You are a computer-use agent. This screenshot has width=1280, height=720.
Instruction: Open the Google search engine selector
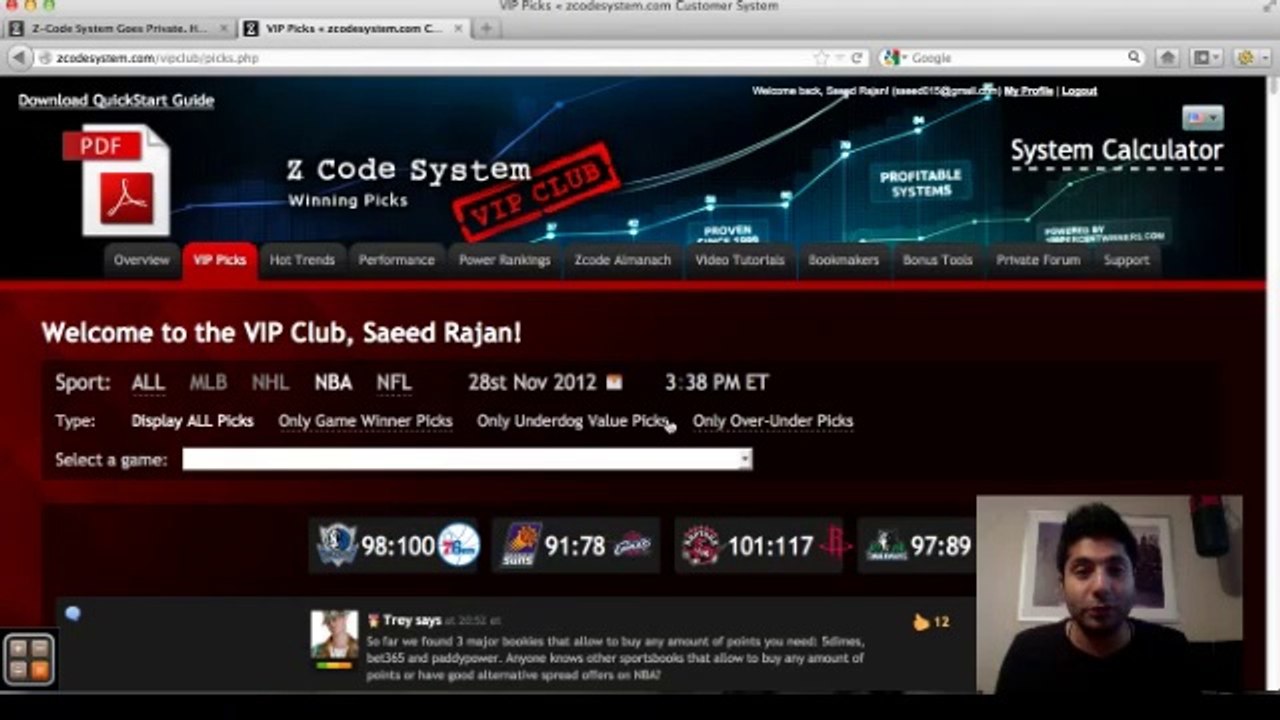pos(895,58)
